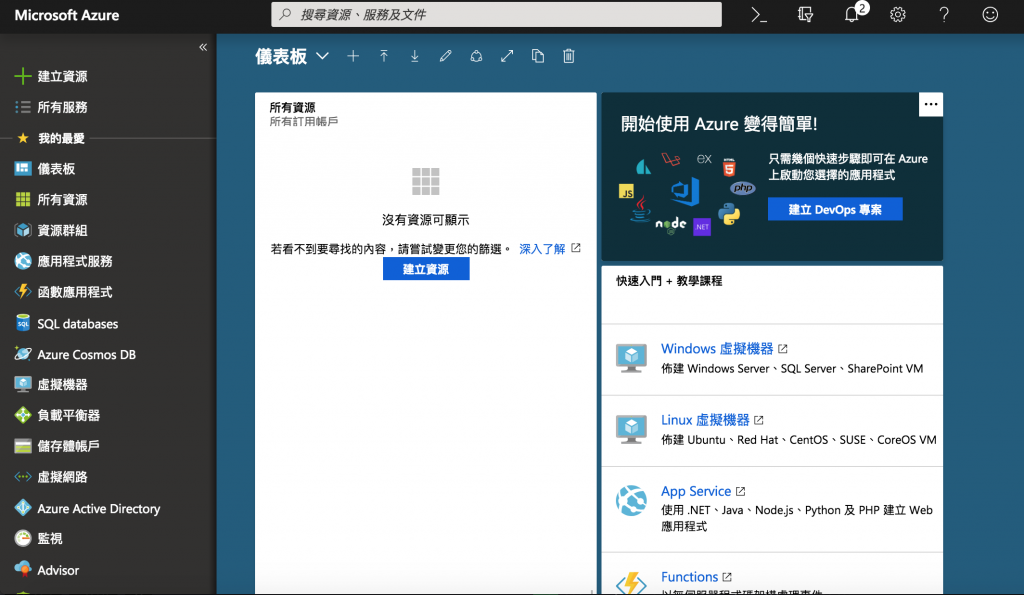Viewport: 1024px width, 595px height.
Task: Open the notifications bell
Action: 852,15
